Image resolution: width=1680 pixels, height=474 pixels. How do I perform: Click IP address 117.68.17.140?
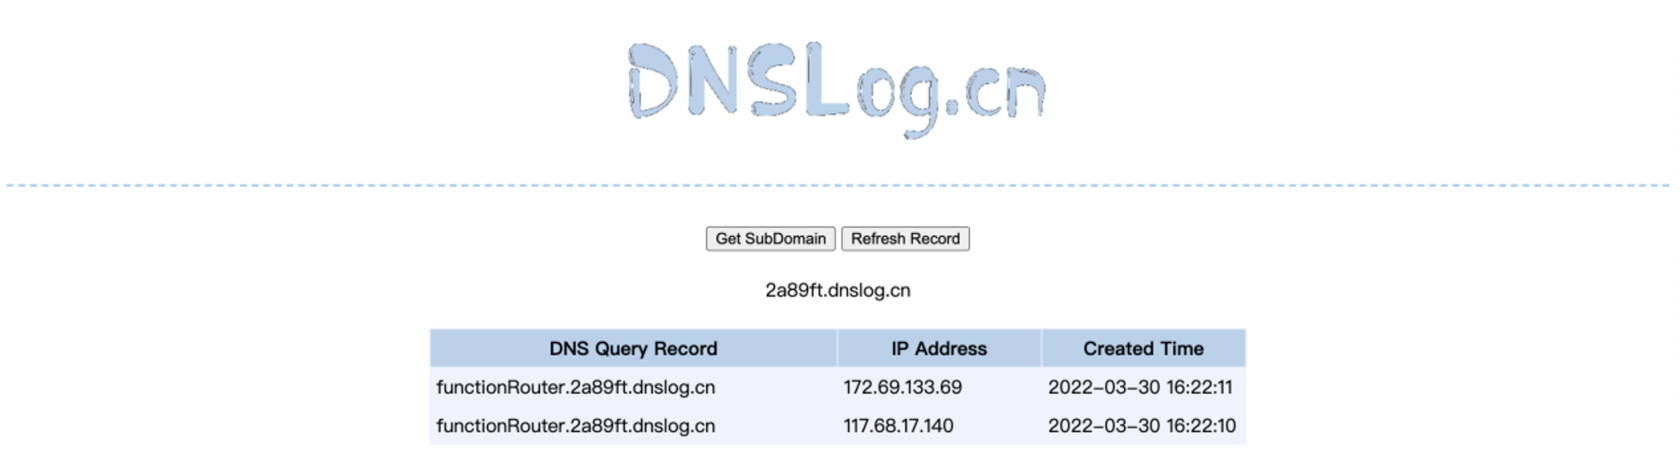click(x=897, y=426)
